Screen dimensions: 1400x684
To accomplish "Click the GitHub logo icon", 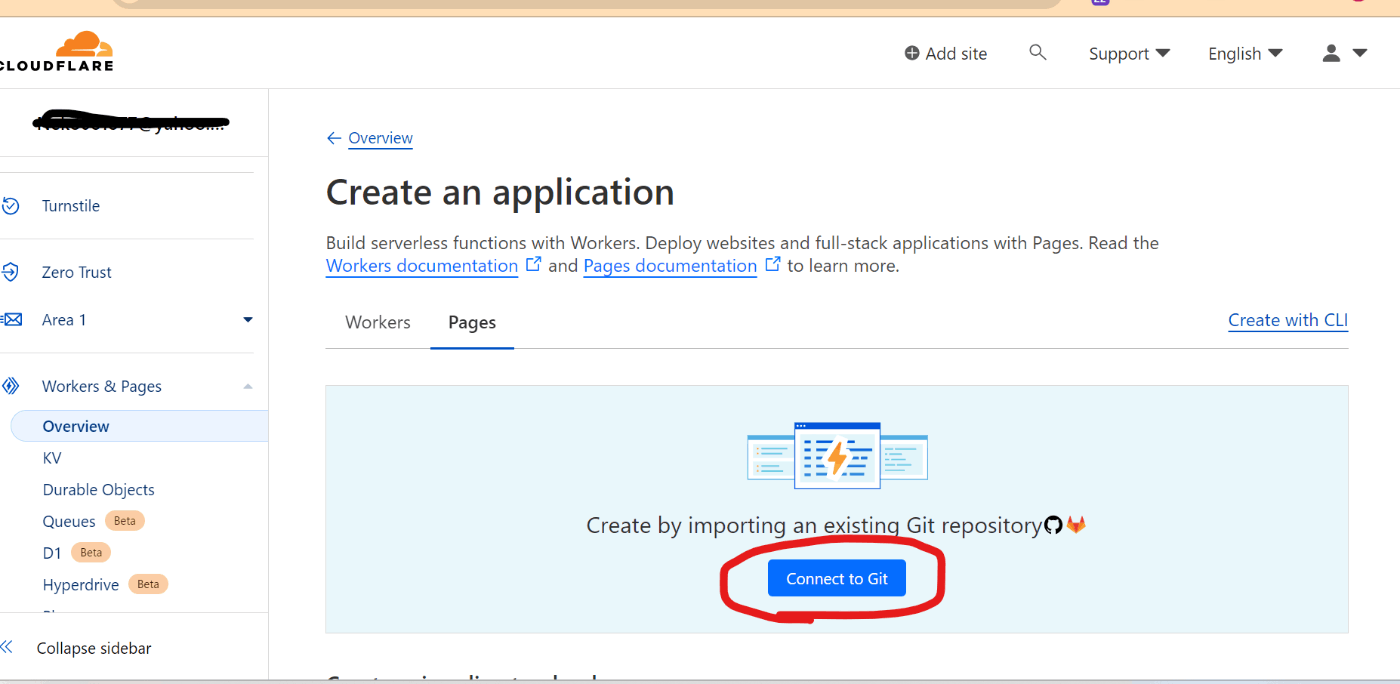I will 1053,525.
